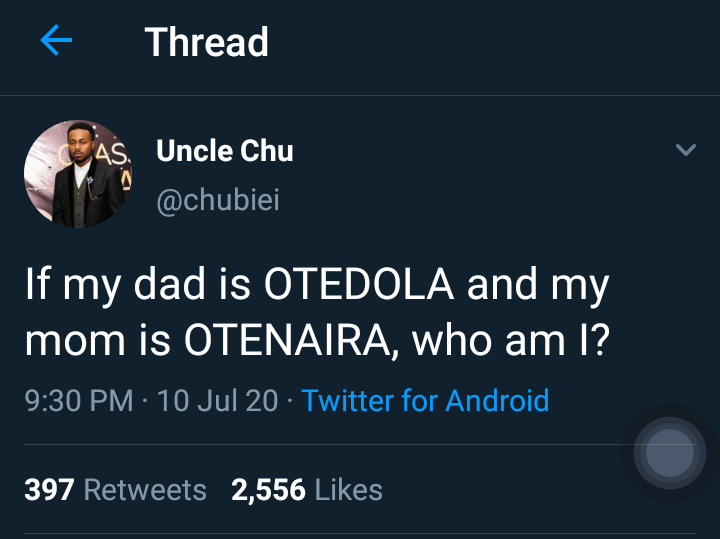Tap the floating assistive touch button
Image resolution: width=720 pixels, height=539 pixels.
click(669, 453)
